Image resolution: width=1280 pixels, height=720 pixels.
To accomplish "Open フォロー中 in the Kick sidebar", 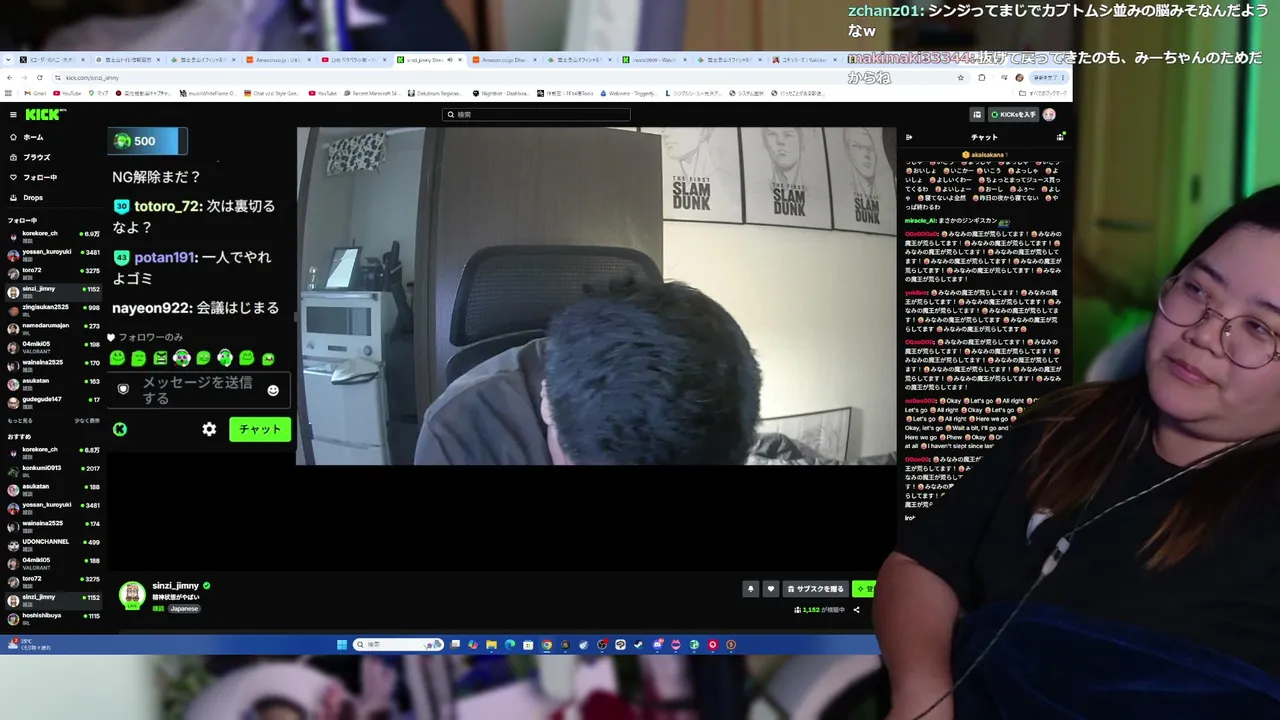I will [x=39, y=177].
